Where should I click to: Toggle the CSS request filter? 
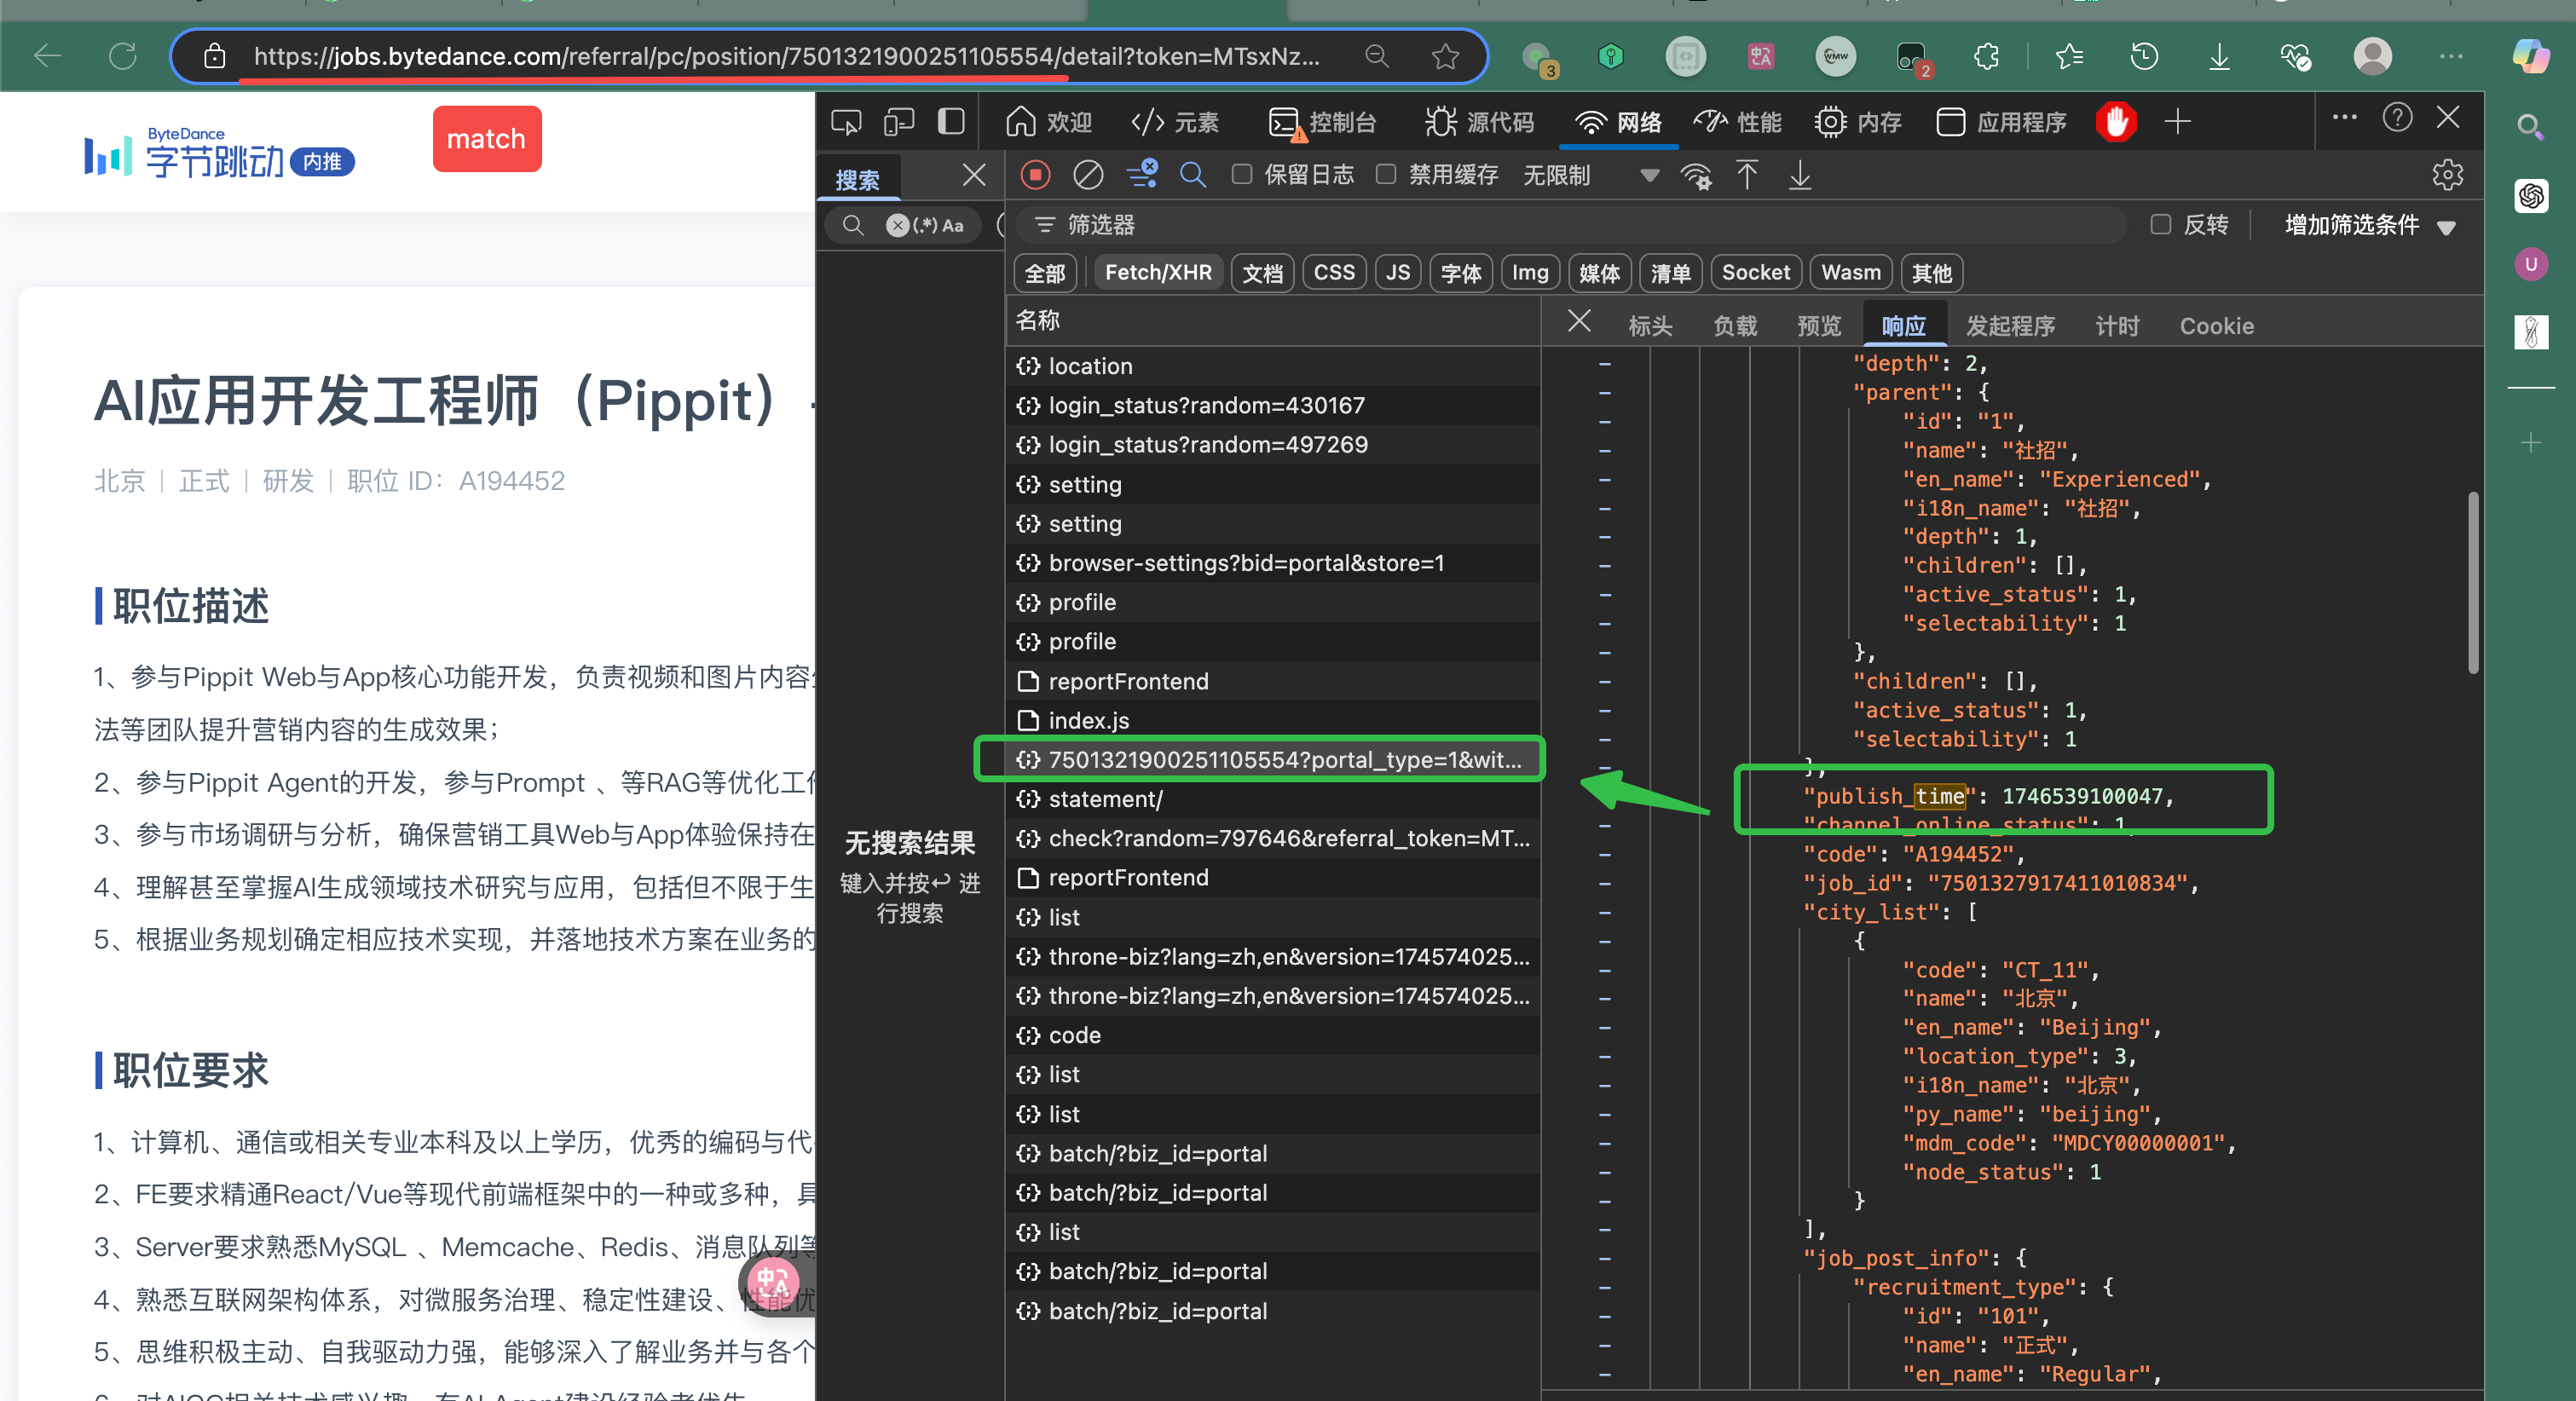(x=1334, y=272)
